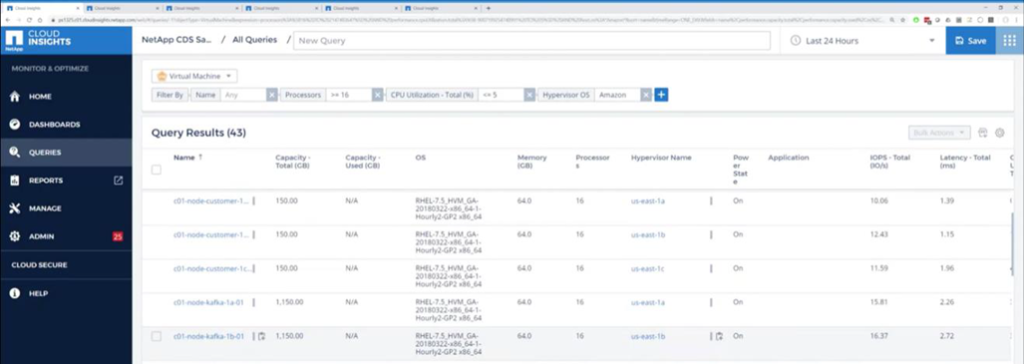Open us-east-1a link in kafka-1a-01 row

pyautogui.click(x=647, y=302)
